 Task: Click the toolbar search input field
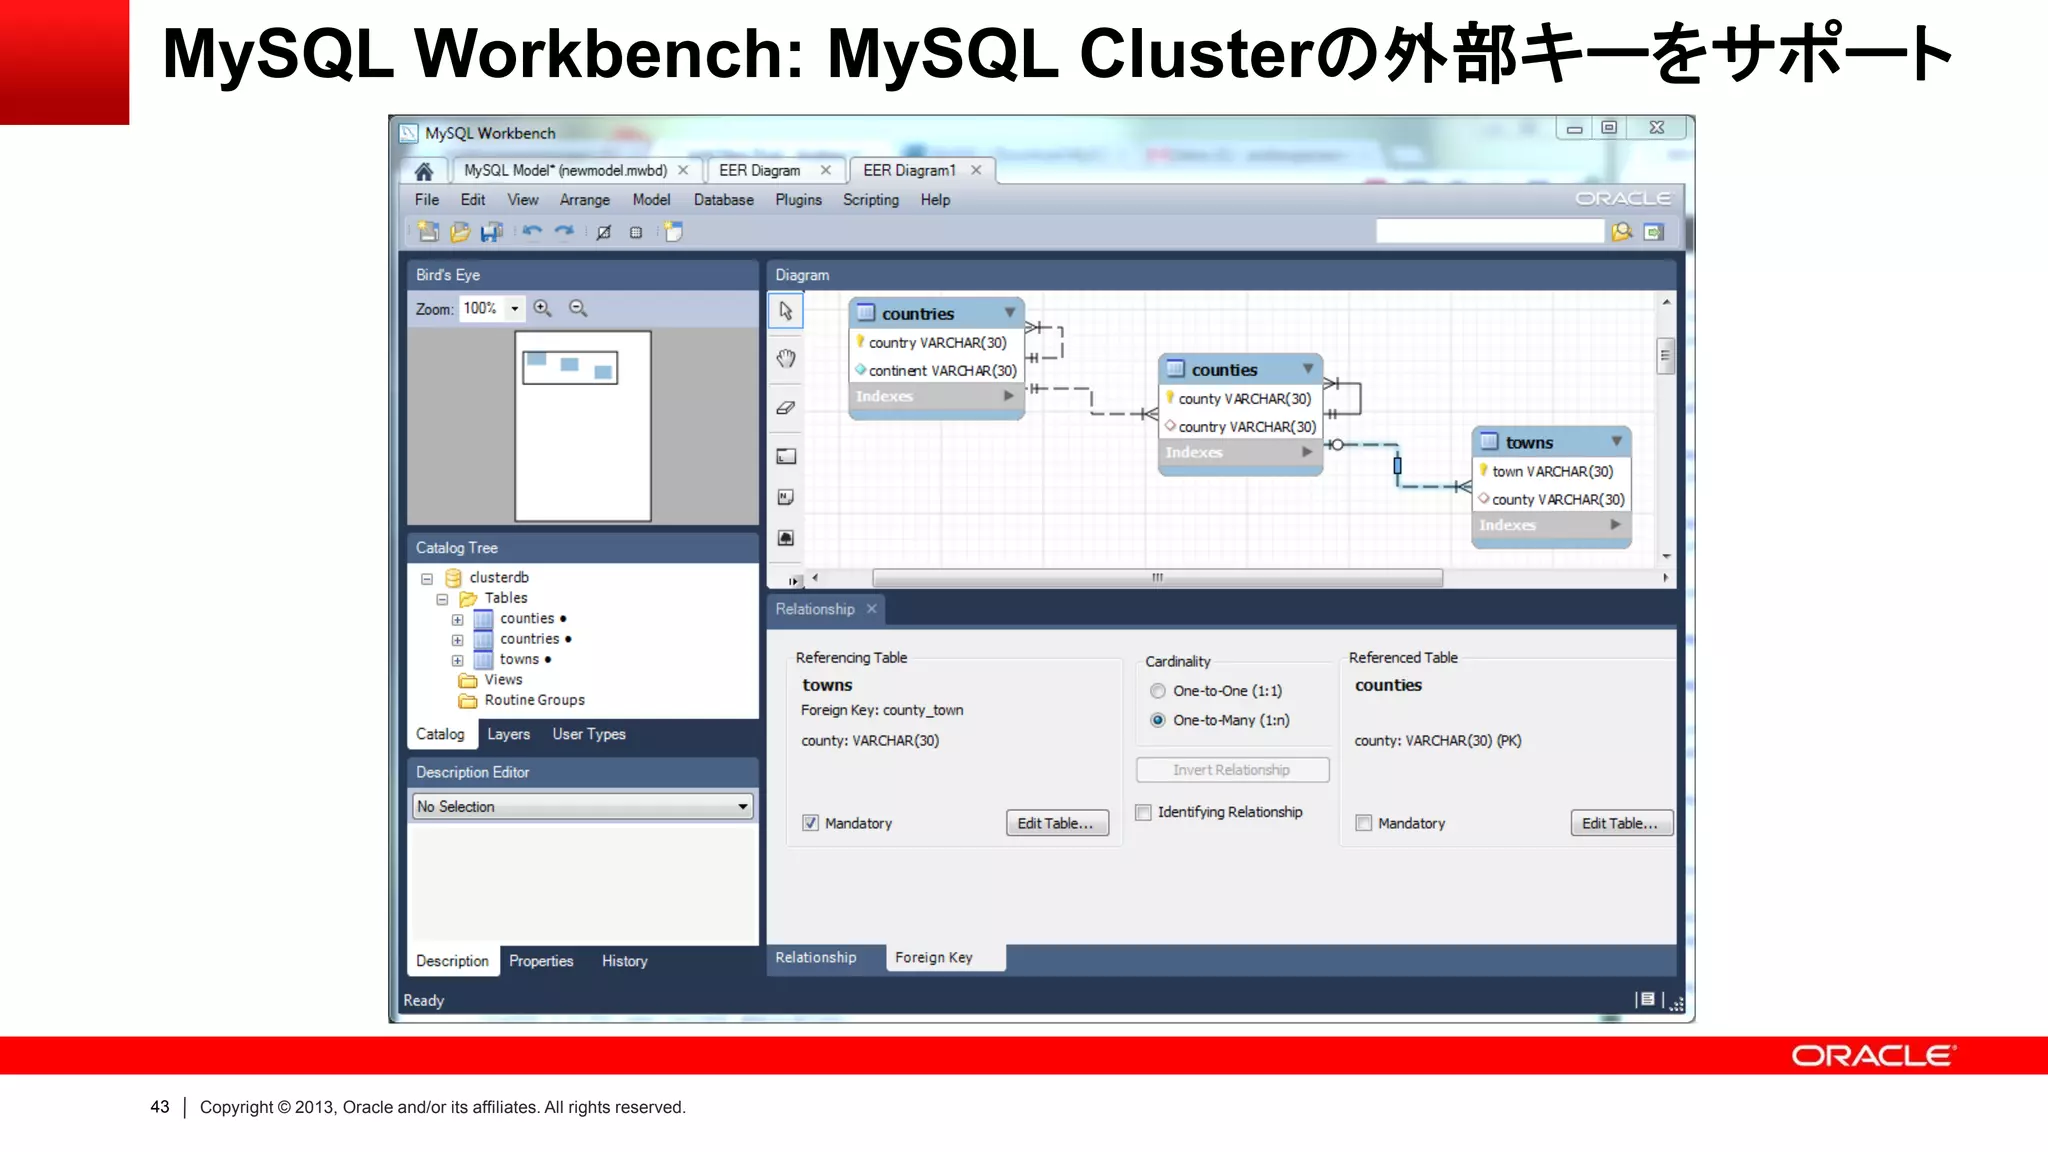click(1490, 232)
